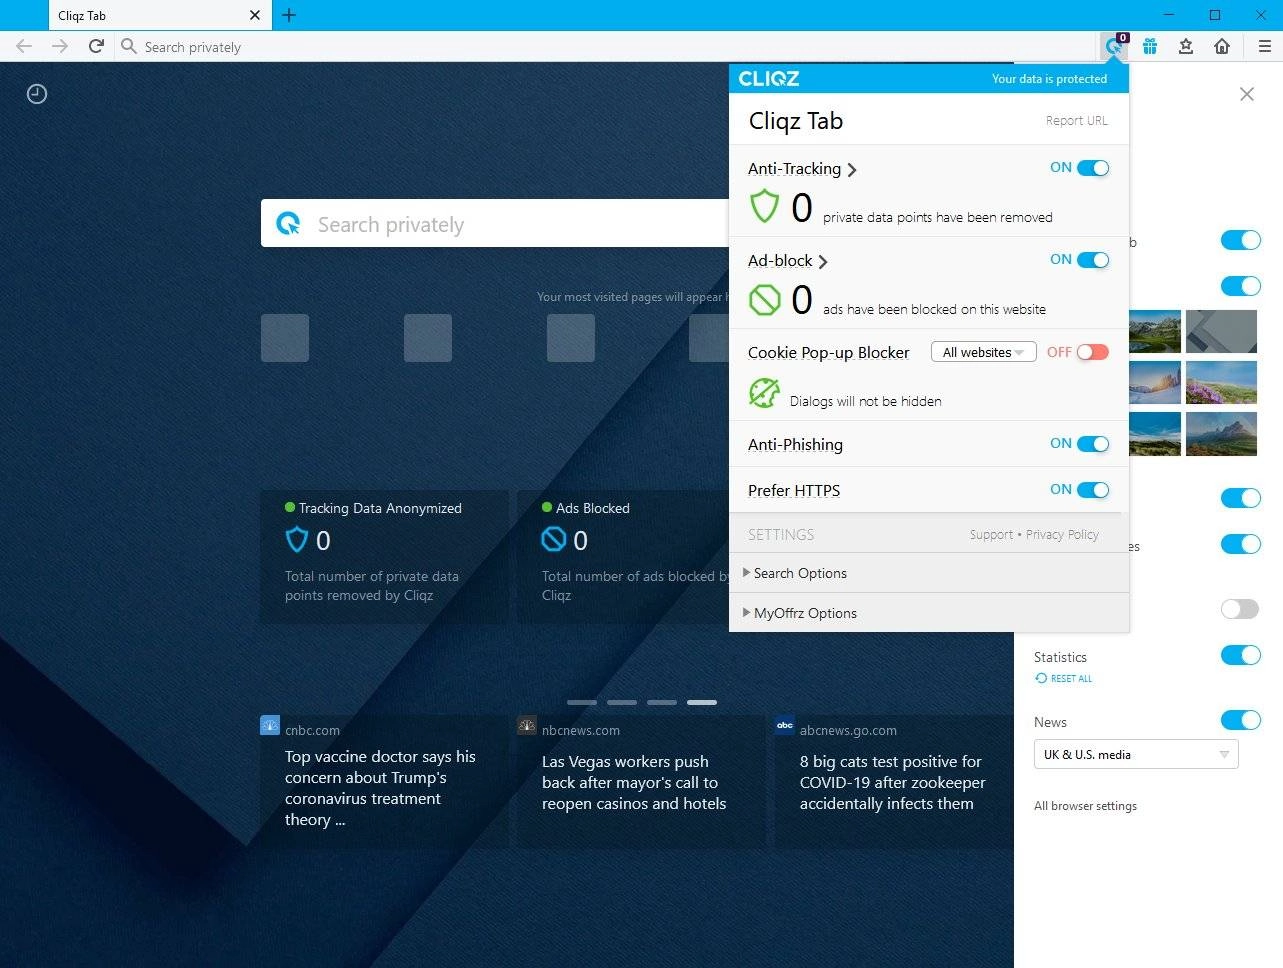Screen dimensions: 1283x968
Task: Go to the home page icon
Action: click(1222, 46)
